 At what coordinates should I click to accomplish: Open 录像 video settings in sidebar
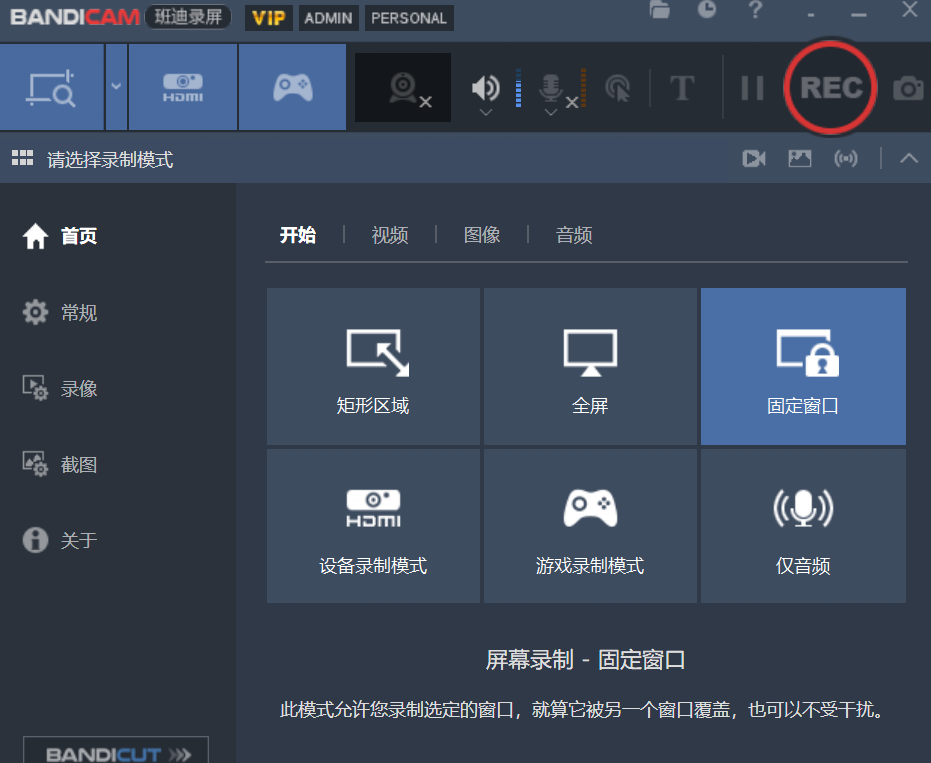point(59,388)
